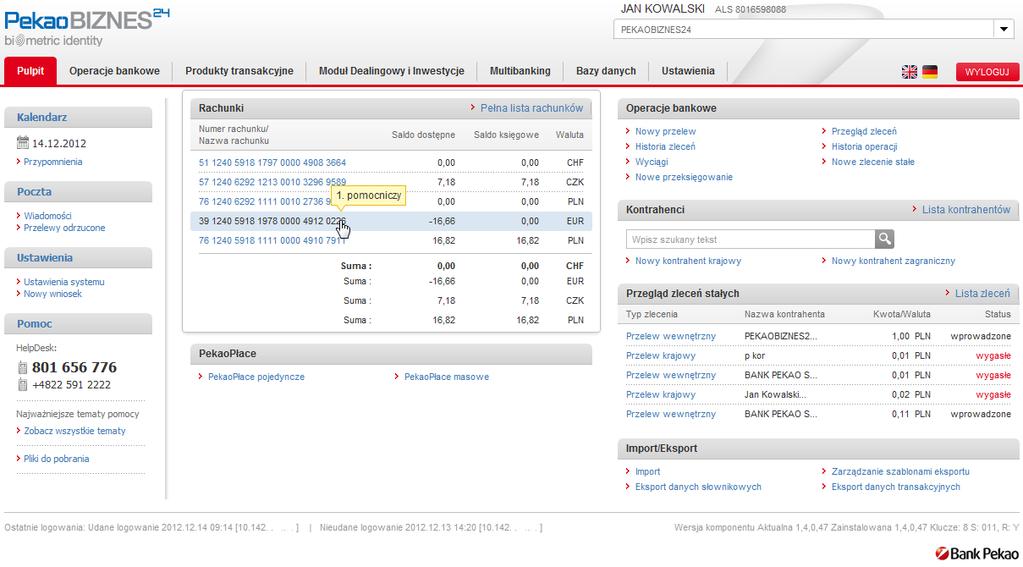This screenshot has width=1023, height=567.
Task: Open PLN account 76 1240 6292 1111
Action: [265, 202]
